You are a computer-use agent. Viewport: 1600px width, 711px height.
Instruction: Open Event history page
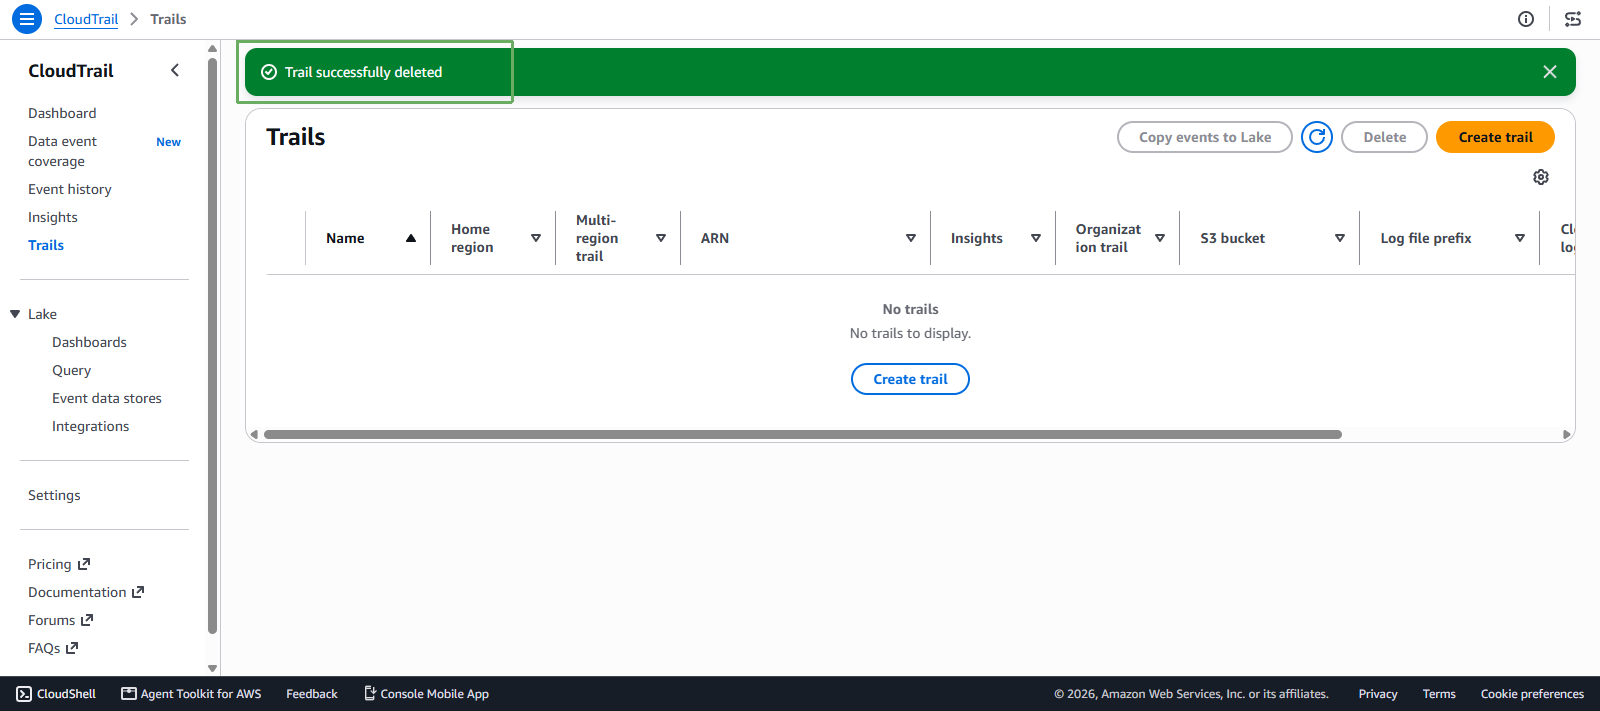point(70,189)
